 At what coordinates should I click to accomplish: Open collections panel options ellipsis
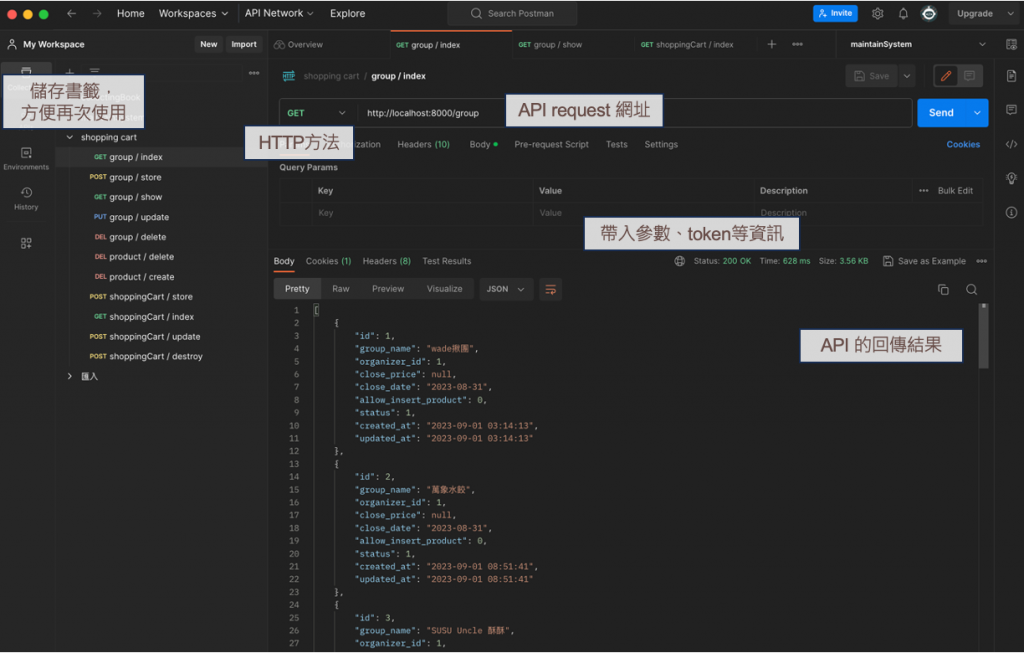[254, 73]
